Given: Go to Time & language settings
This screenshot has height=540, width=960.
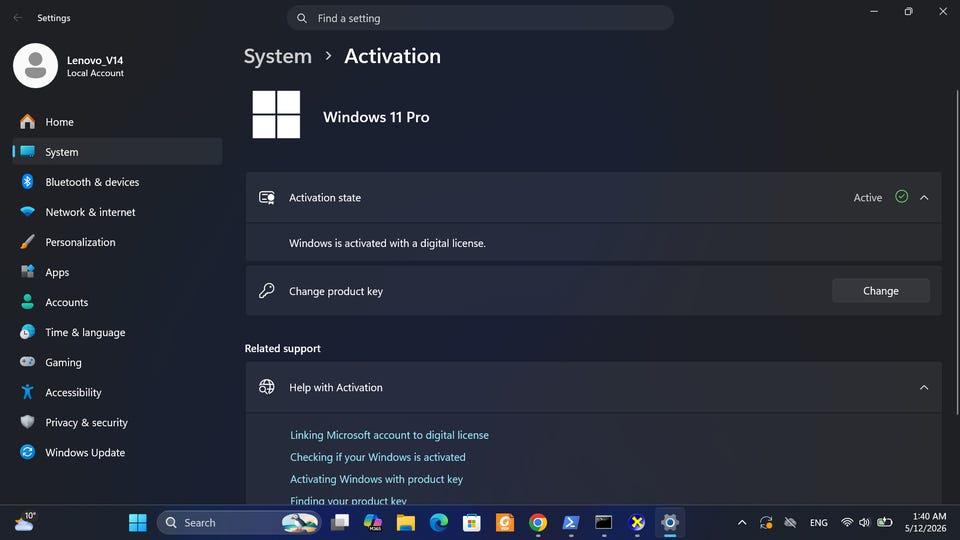Looking at the screenshot, I should [x=117, y=332].
